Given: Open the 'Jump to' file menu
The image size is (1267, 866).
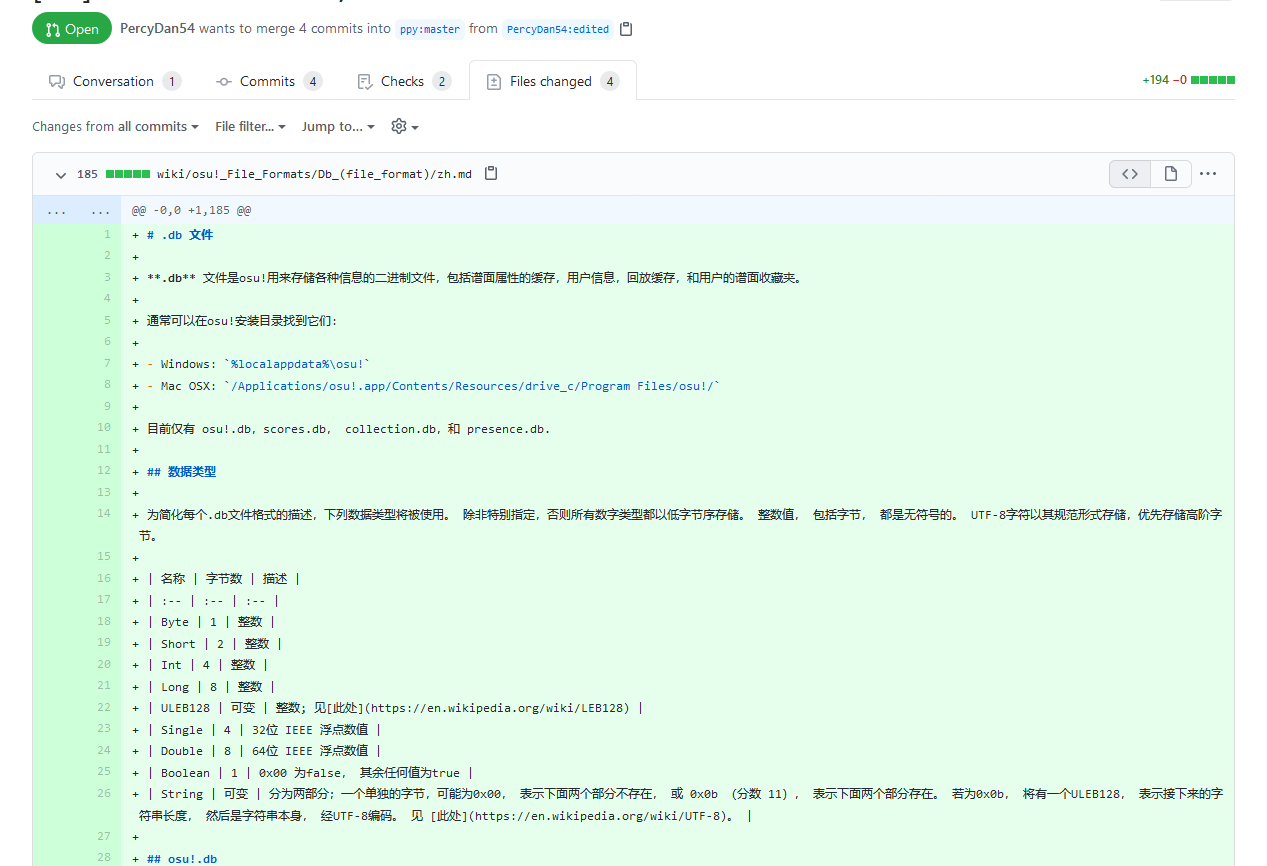Looking at the screenshot, I should tap(338, 127).
